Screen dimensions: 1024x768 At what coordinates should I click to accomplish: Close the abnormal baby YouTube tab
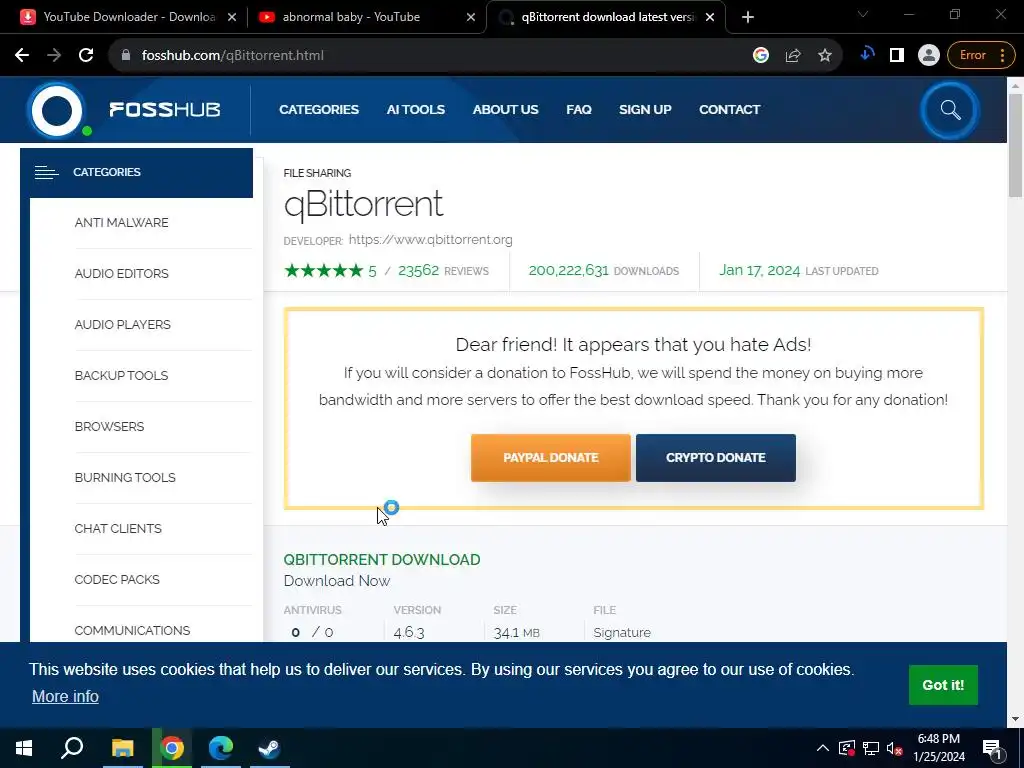point(470,17)
